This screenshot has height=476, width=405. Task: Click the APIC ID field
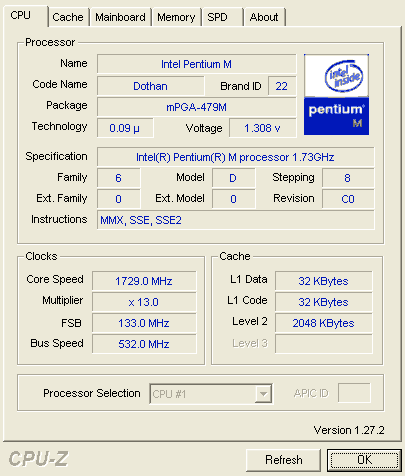coord(354,393)
